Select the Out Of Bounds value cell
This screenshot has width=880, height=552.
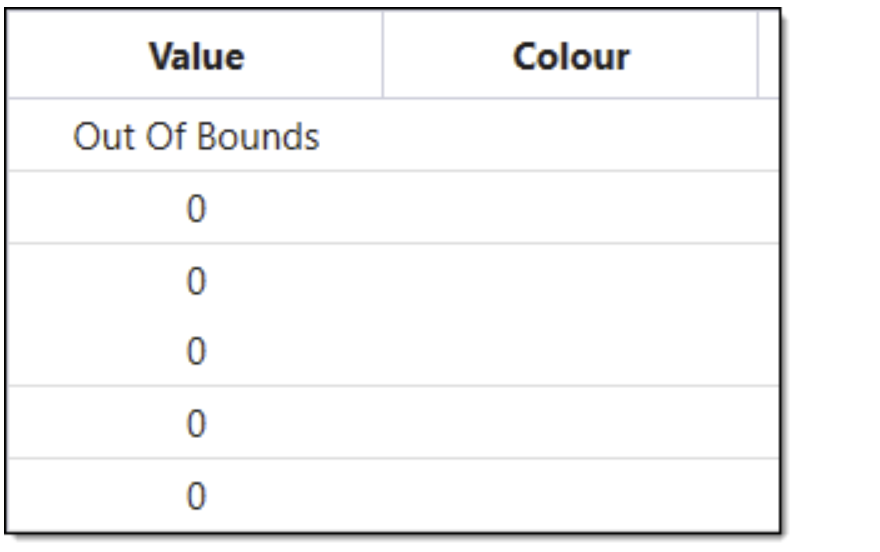coord(196,136)
